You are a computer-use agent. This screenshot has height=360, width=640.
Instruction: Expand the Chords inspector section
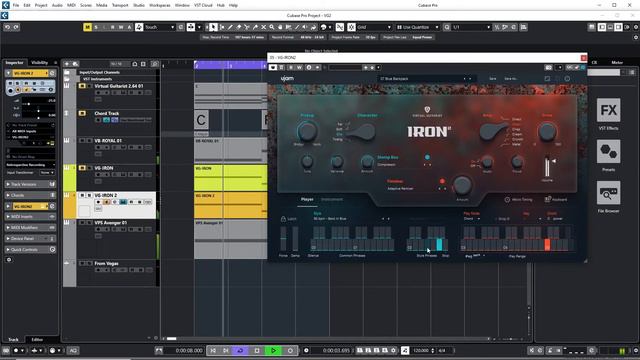(31, 195)
